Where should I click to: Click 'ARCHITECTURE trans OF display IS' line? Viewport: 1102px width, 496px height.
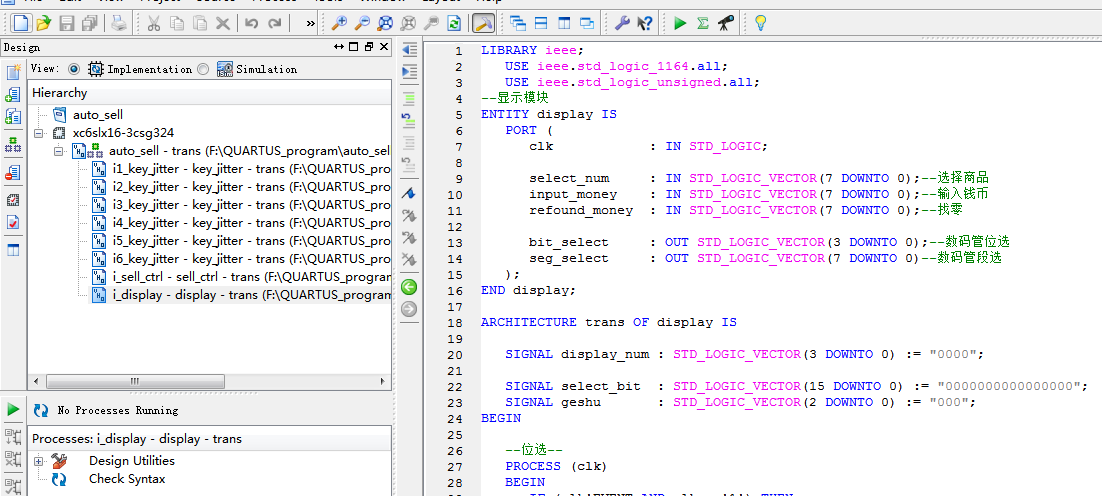[609, 322]
